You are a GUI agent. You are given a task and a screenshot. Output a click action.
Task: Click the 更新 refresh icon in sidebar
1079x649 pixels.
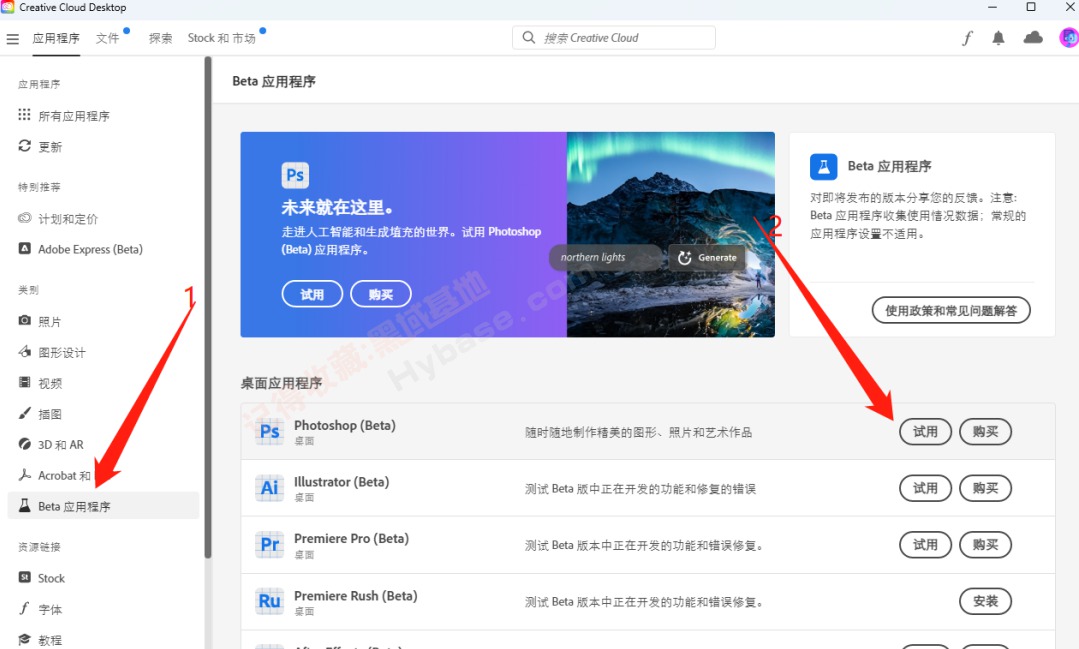pyautogui.click(x=25, y=146)
